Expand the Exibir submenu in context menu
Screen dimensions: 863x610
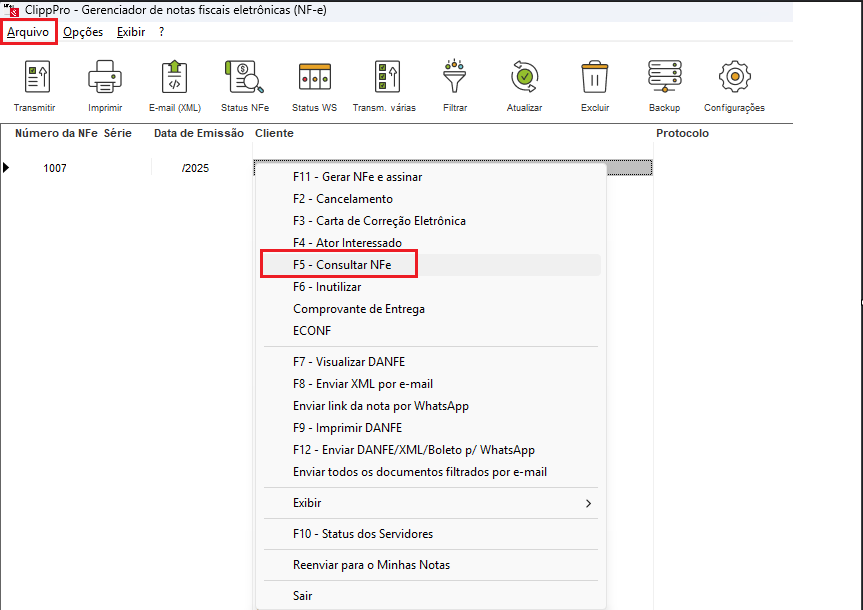click(430, 503)
